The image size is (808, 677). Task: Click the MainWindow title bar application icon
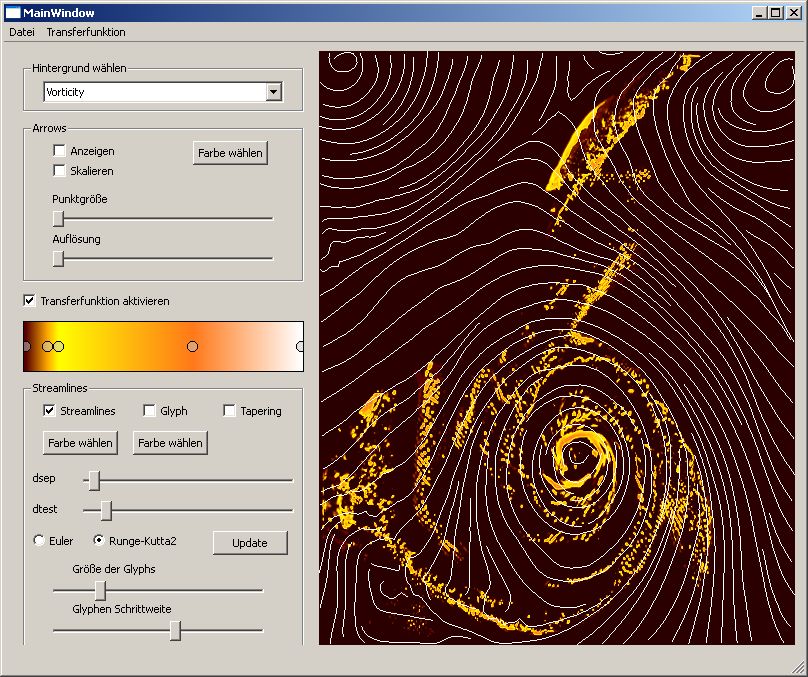click(x=13, y=12)
